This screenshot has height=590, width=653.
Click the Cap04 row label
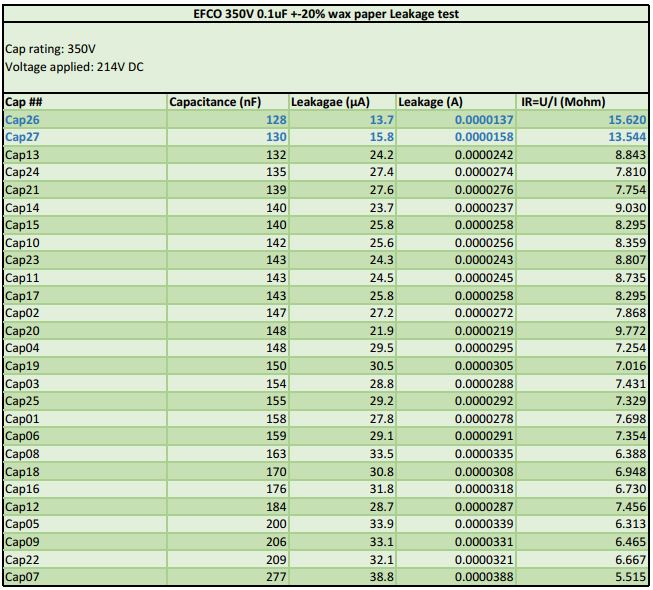(x=22, y=348)
